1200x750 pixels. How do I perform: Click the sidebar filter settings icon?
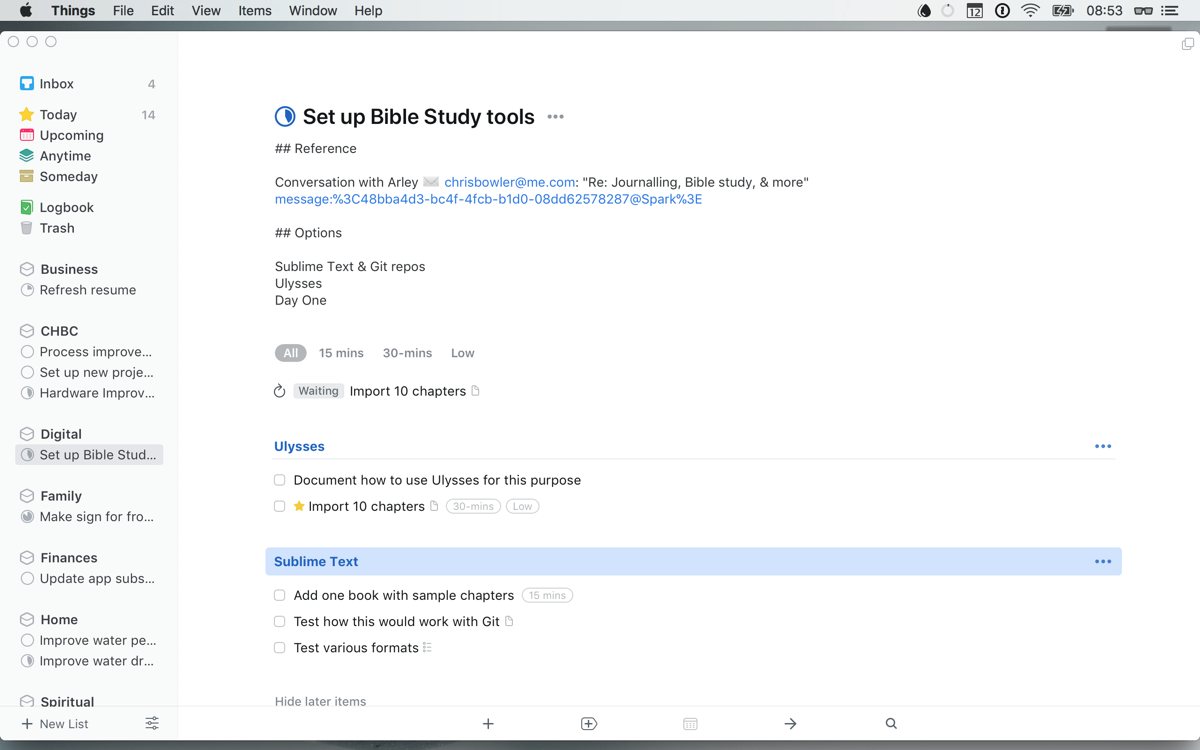(152, 723)
